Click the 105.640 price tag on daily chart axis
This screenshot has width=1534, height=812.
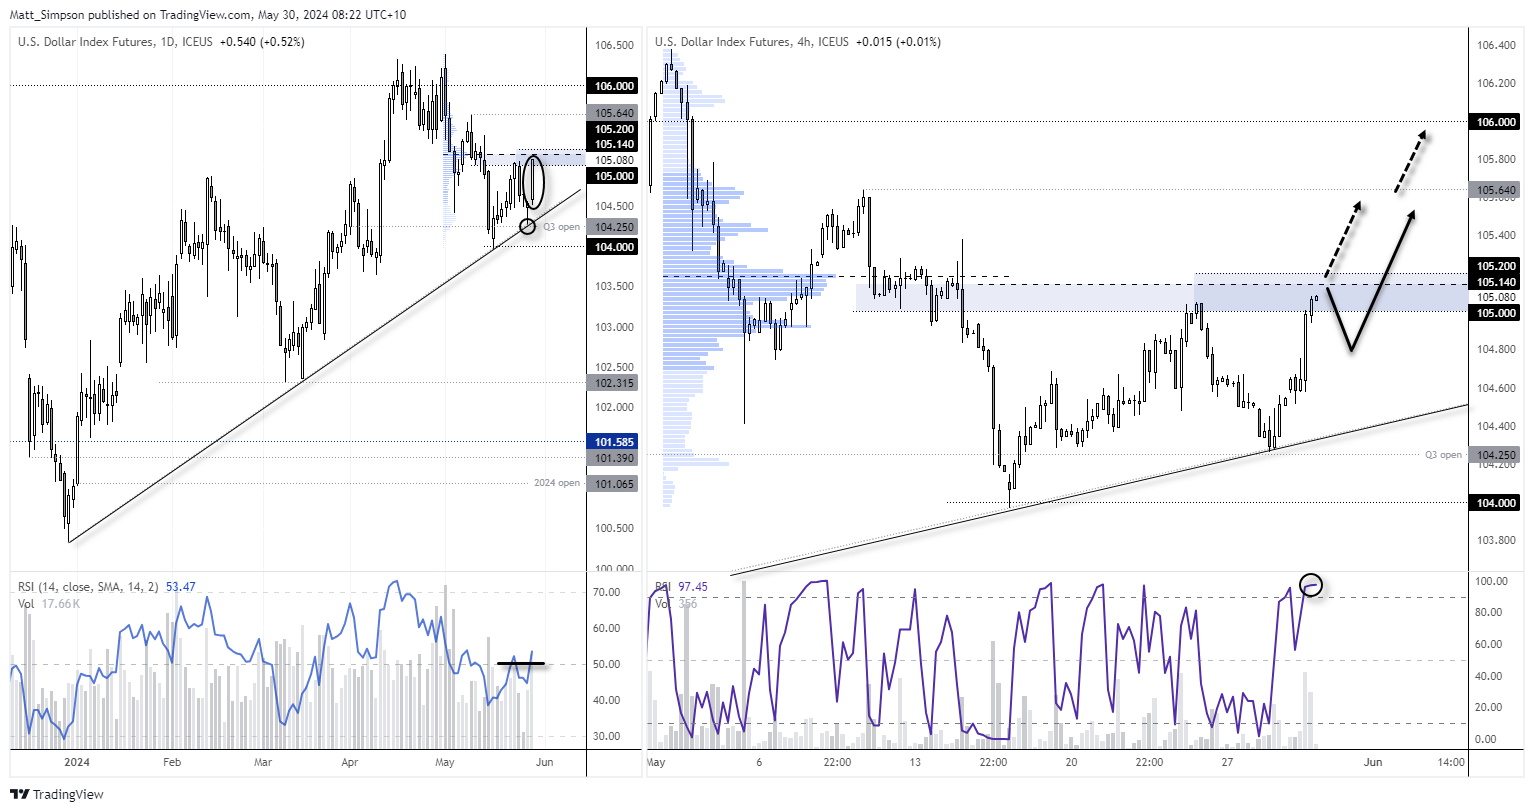pos(614,114)
